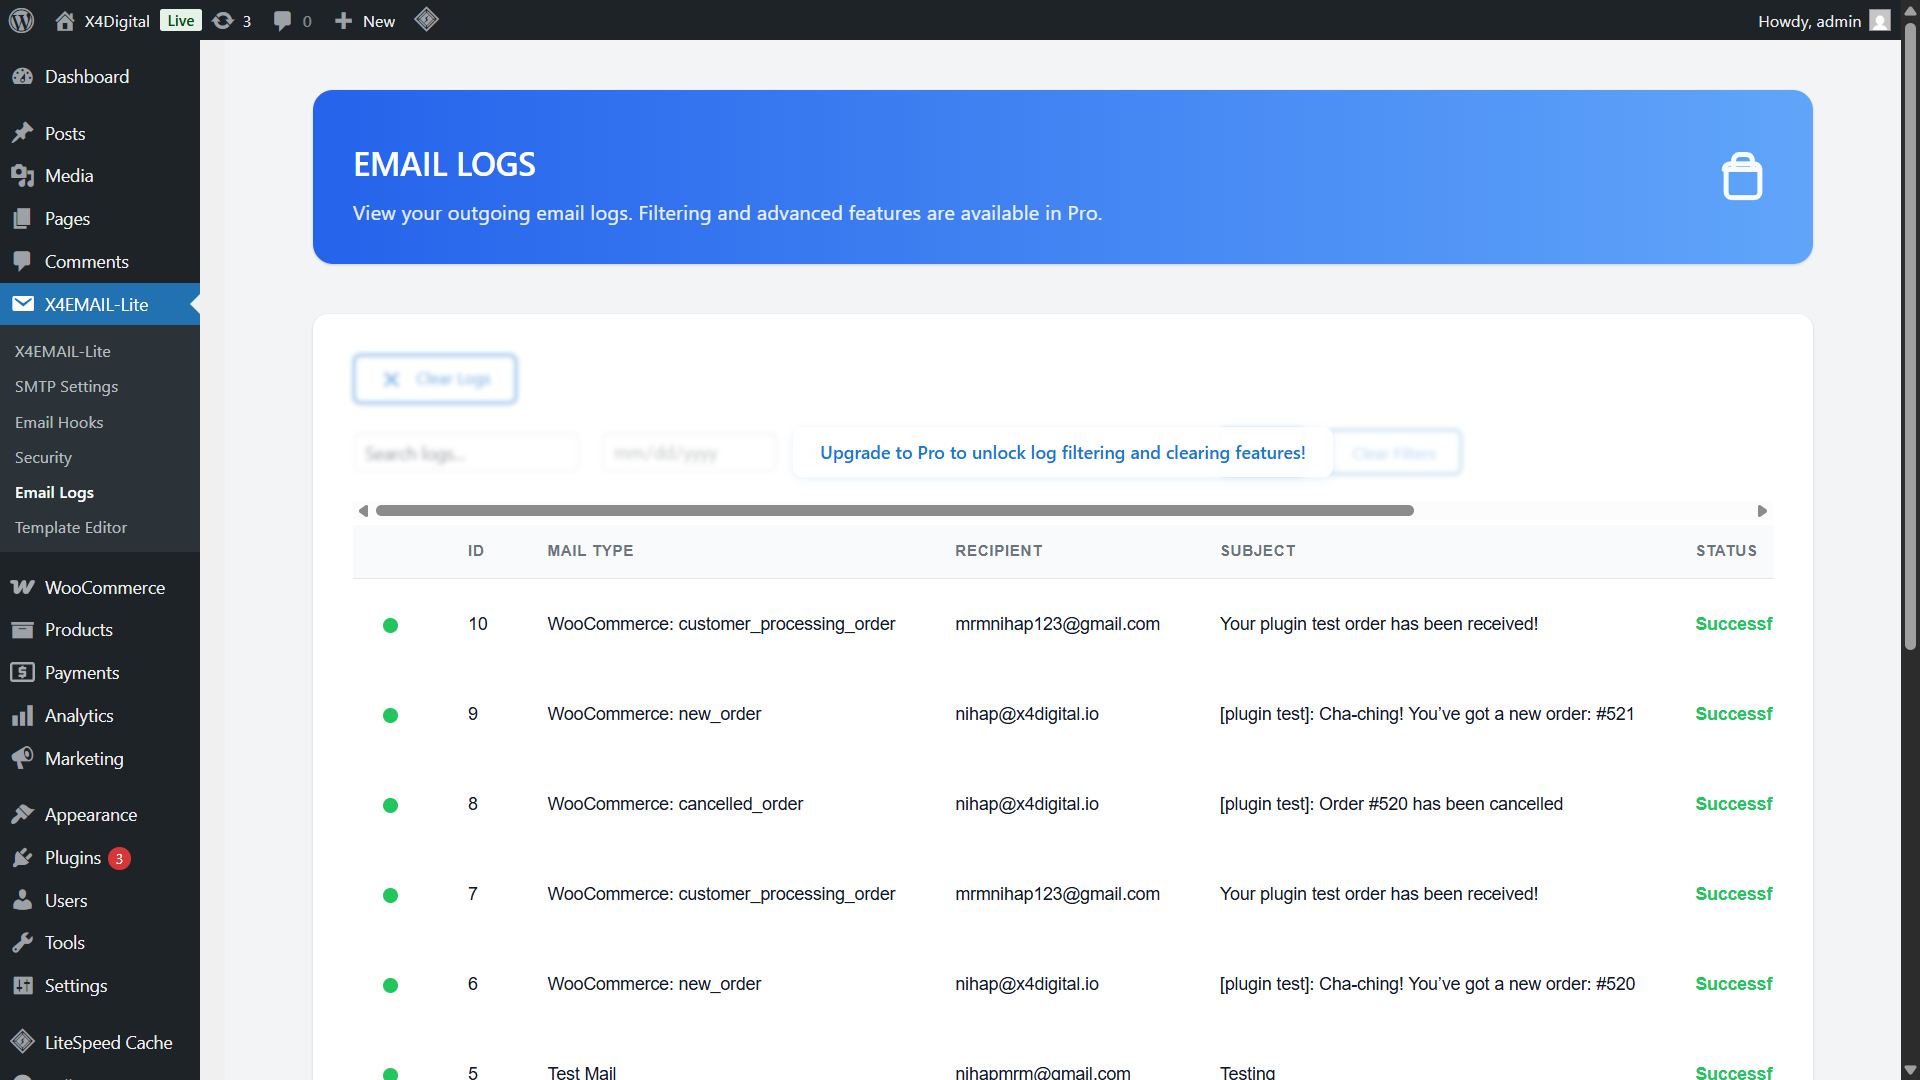Open the Plugins menu with 3 badge
The height and width of the screenshot is (1080, 1920).
(73, 858)
